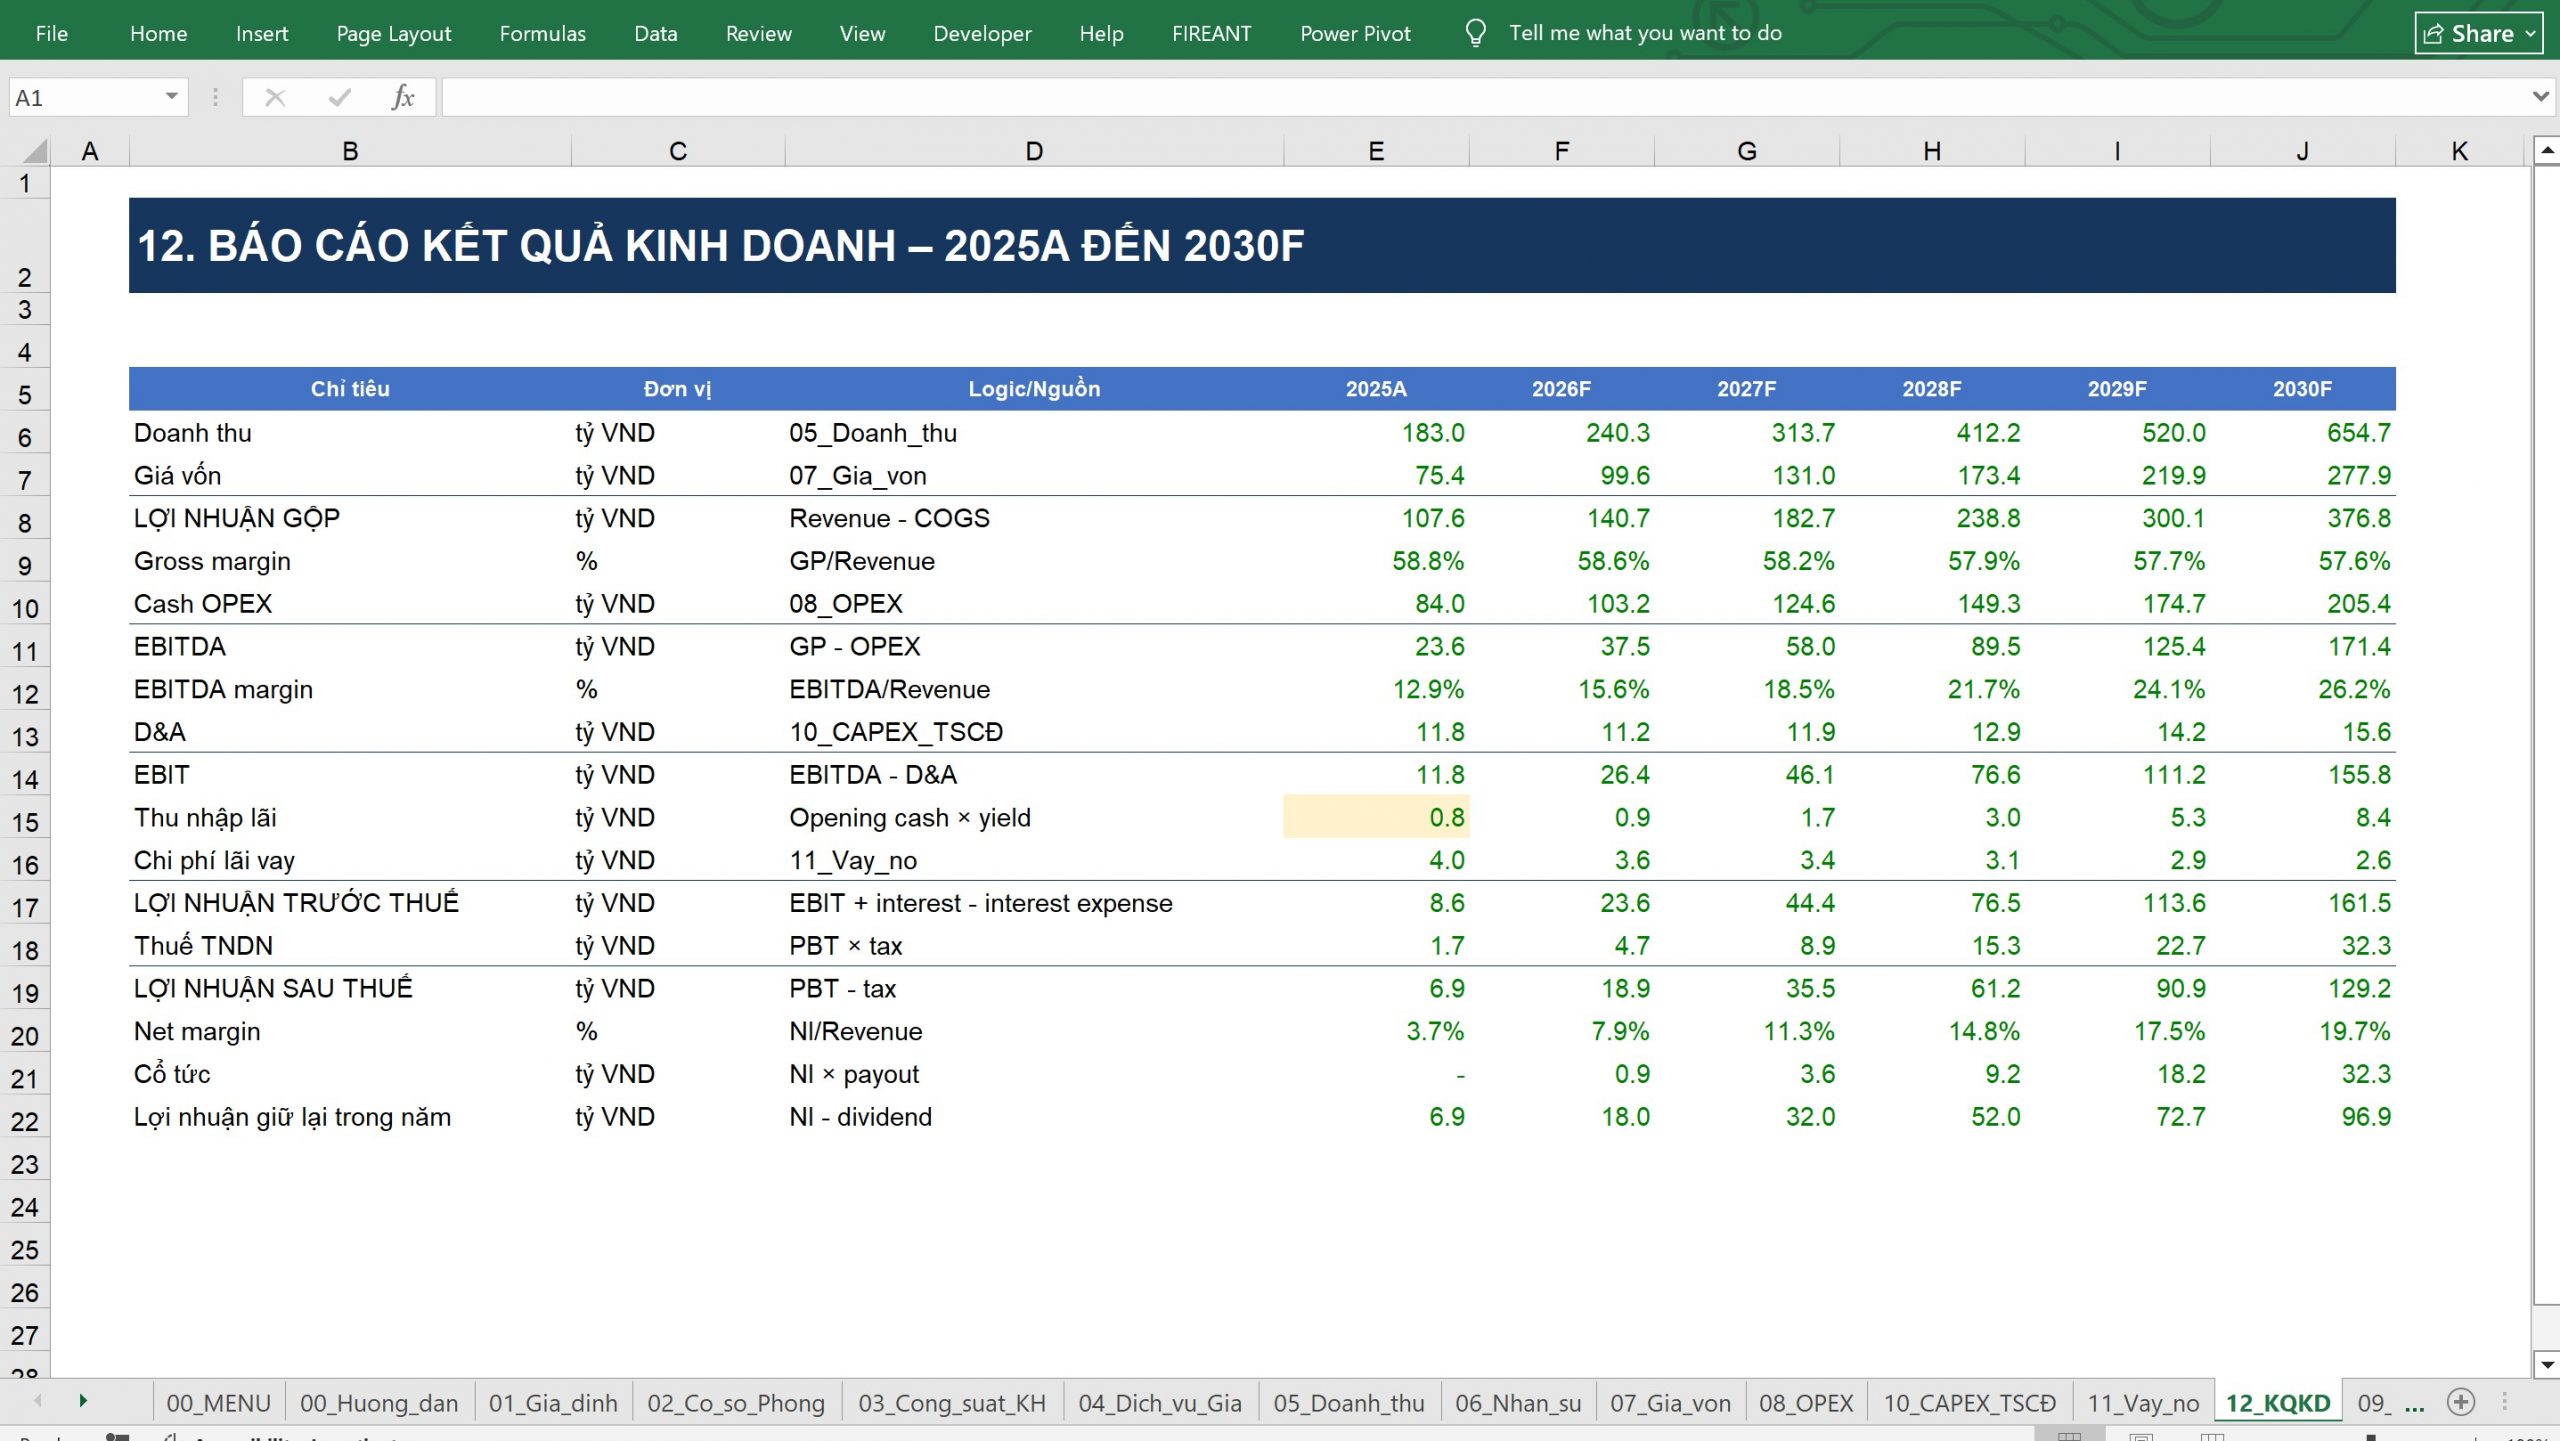Viewport: 2560px width, 1441px height.
Task: Switch to the 11_Vay_no sheet tab
Action: pos(2143,1403)
